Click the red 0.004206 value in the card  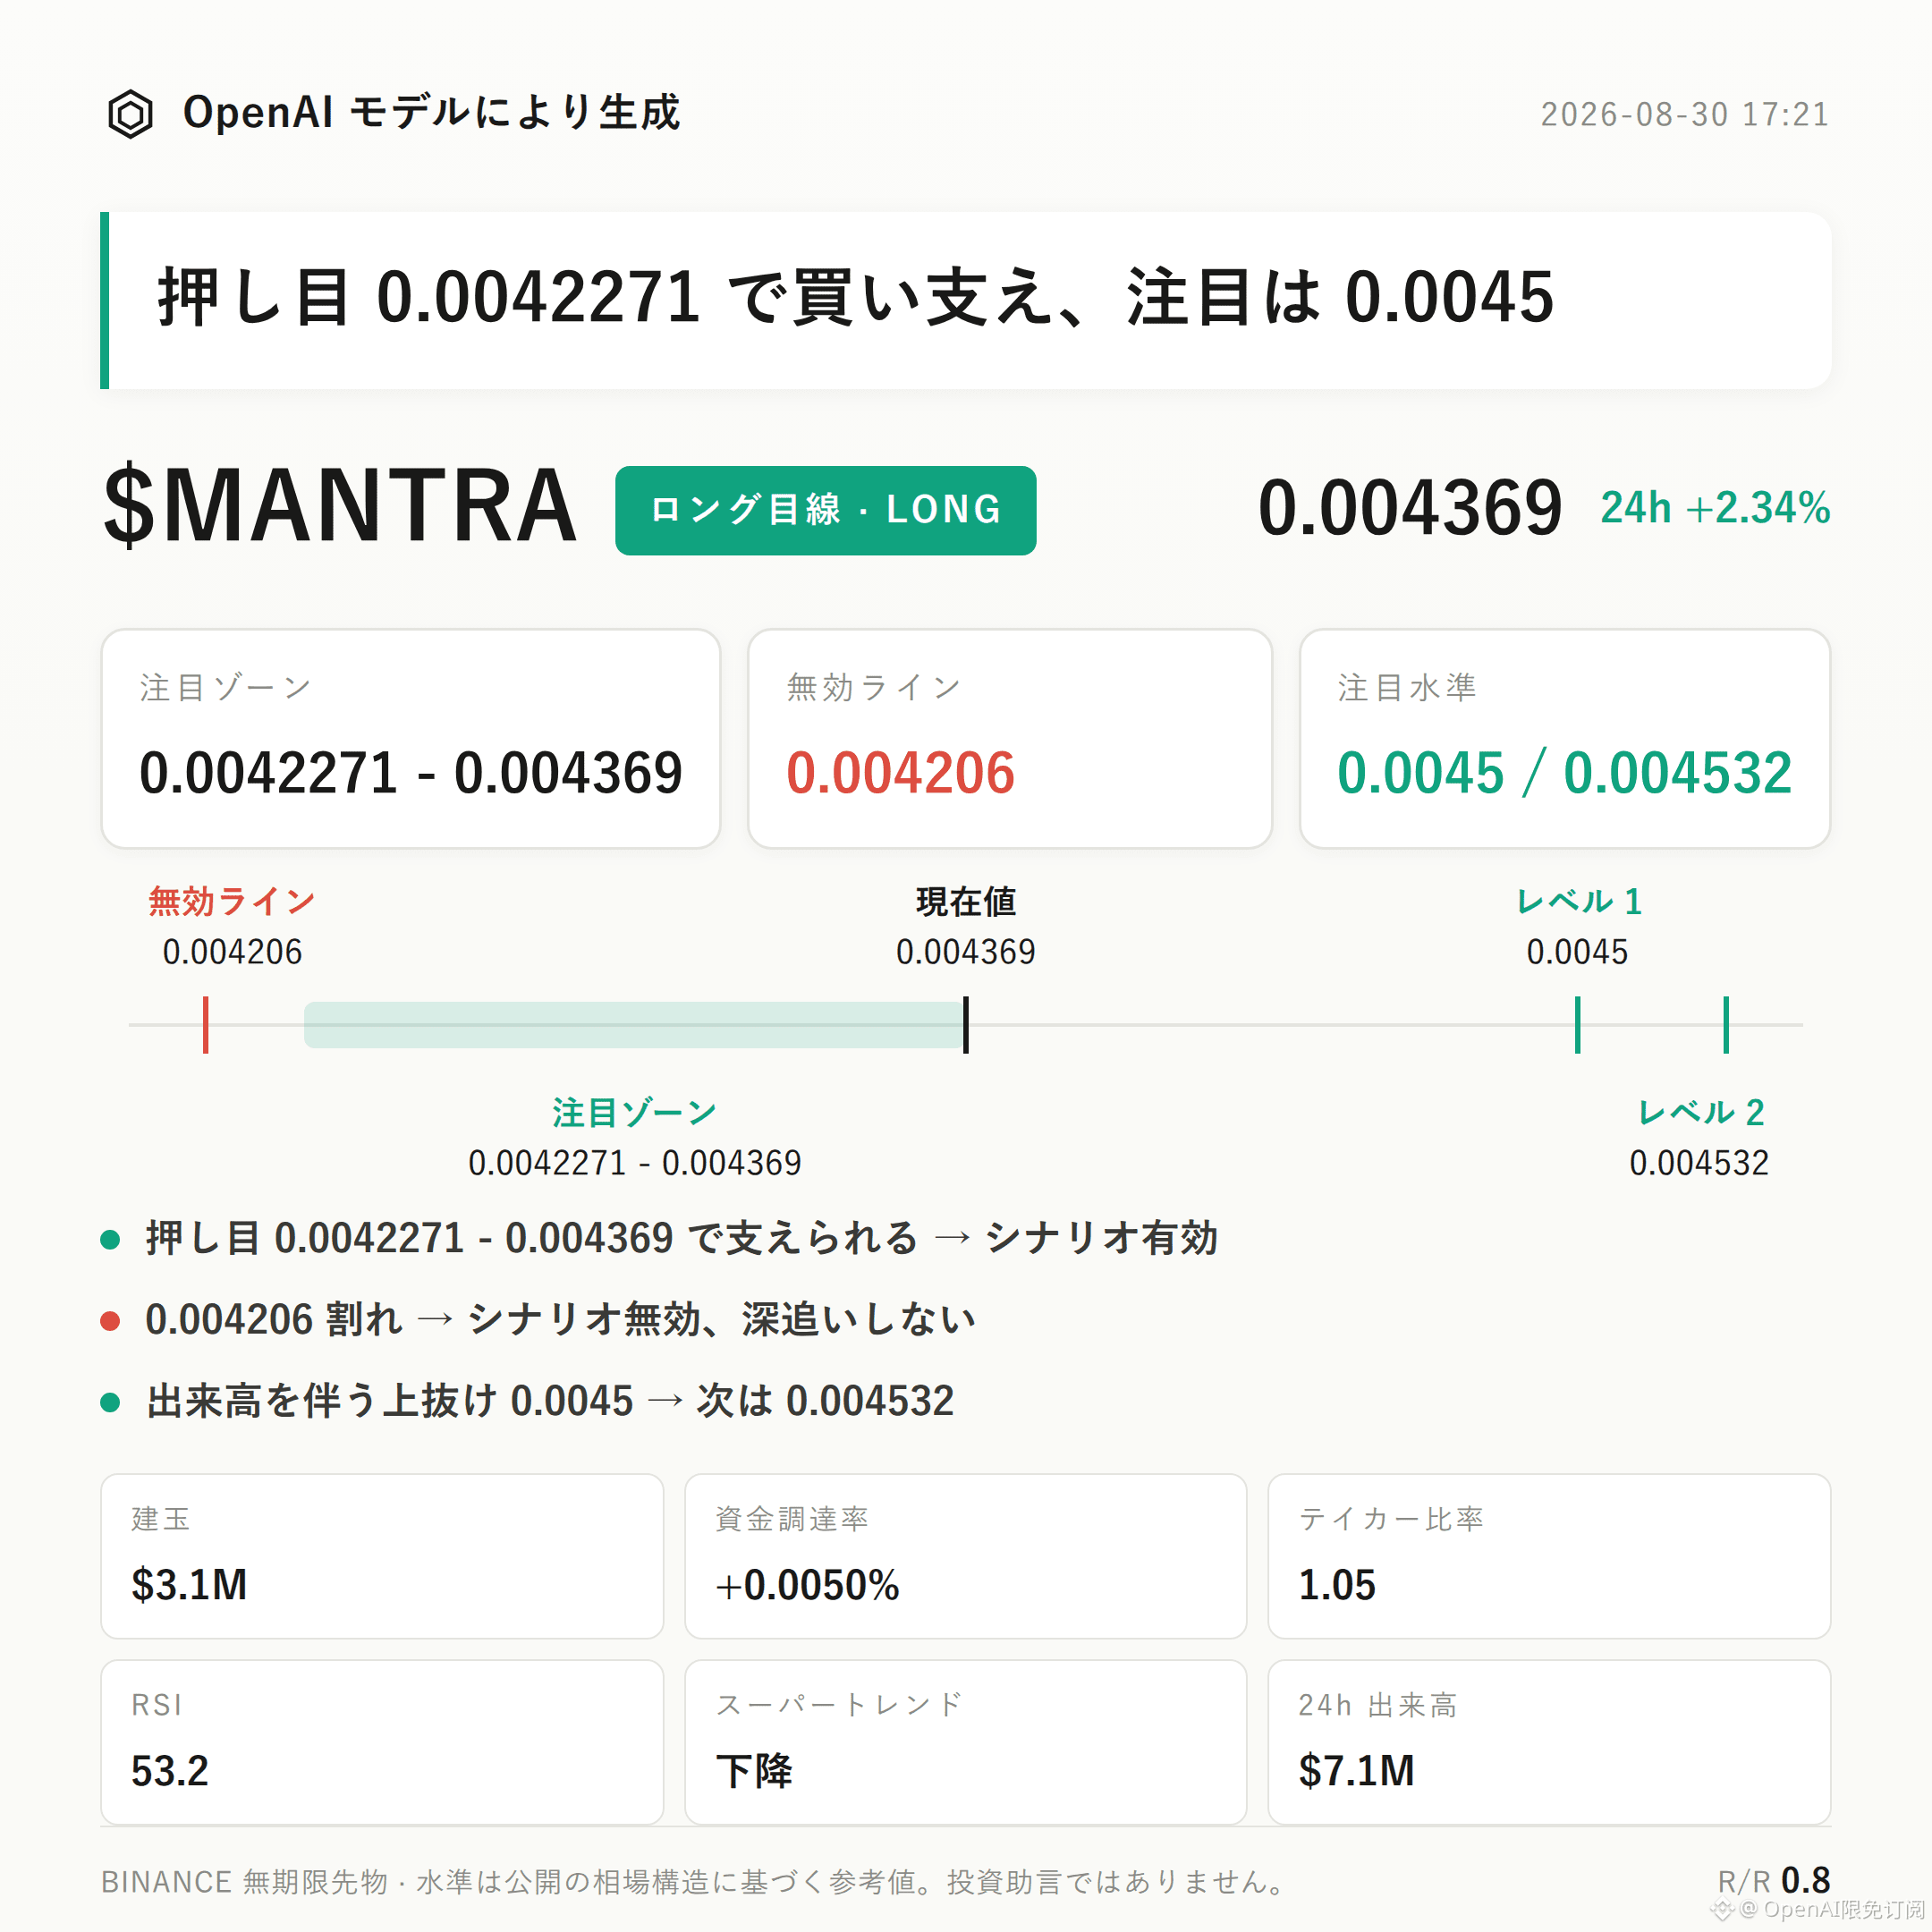coord(900,773)
